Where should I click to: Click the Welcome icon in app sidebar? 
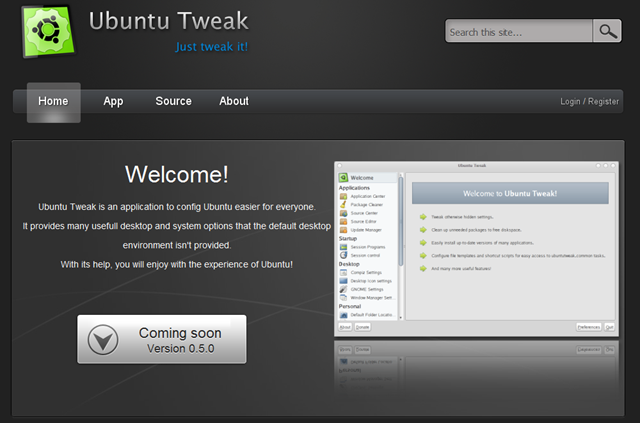[x=343, y=178]
